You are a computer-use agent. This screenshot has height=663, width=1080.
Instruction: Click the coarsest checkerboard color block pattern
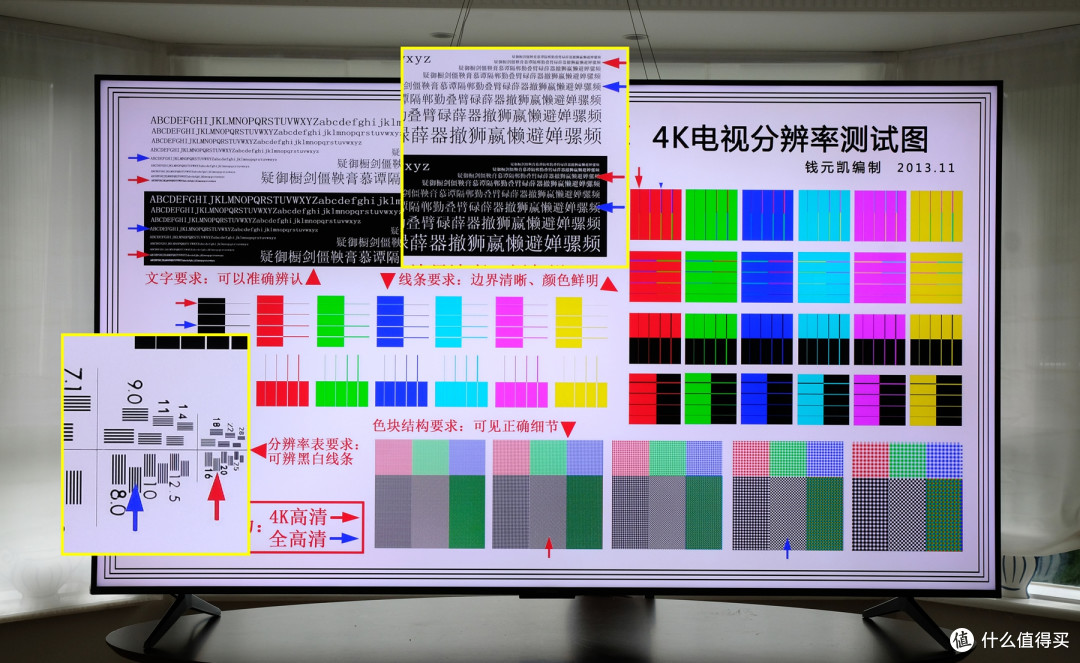coord(907,495)
